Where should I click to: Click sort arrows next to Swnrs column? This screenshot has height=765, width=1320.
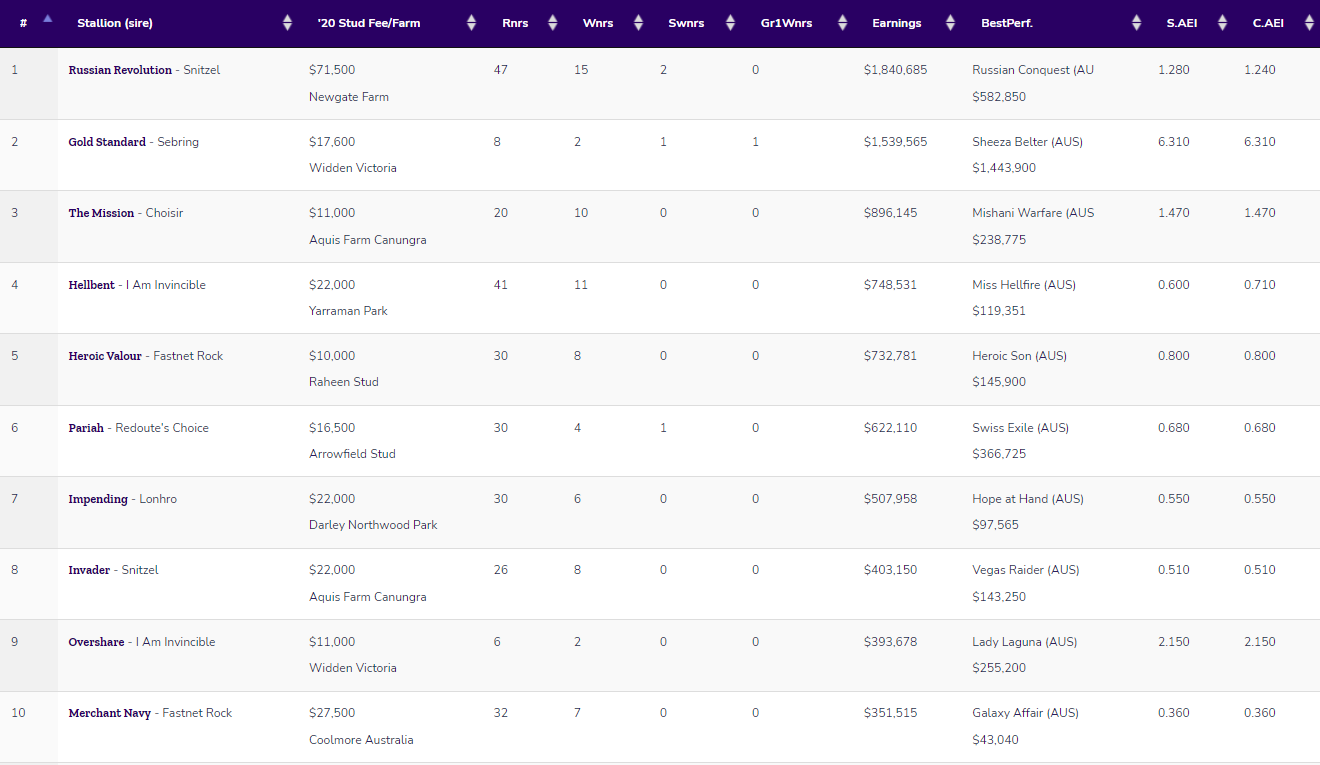click(730, 23)
